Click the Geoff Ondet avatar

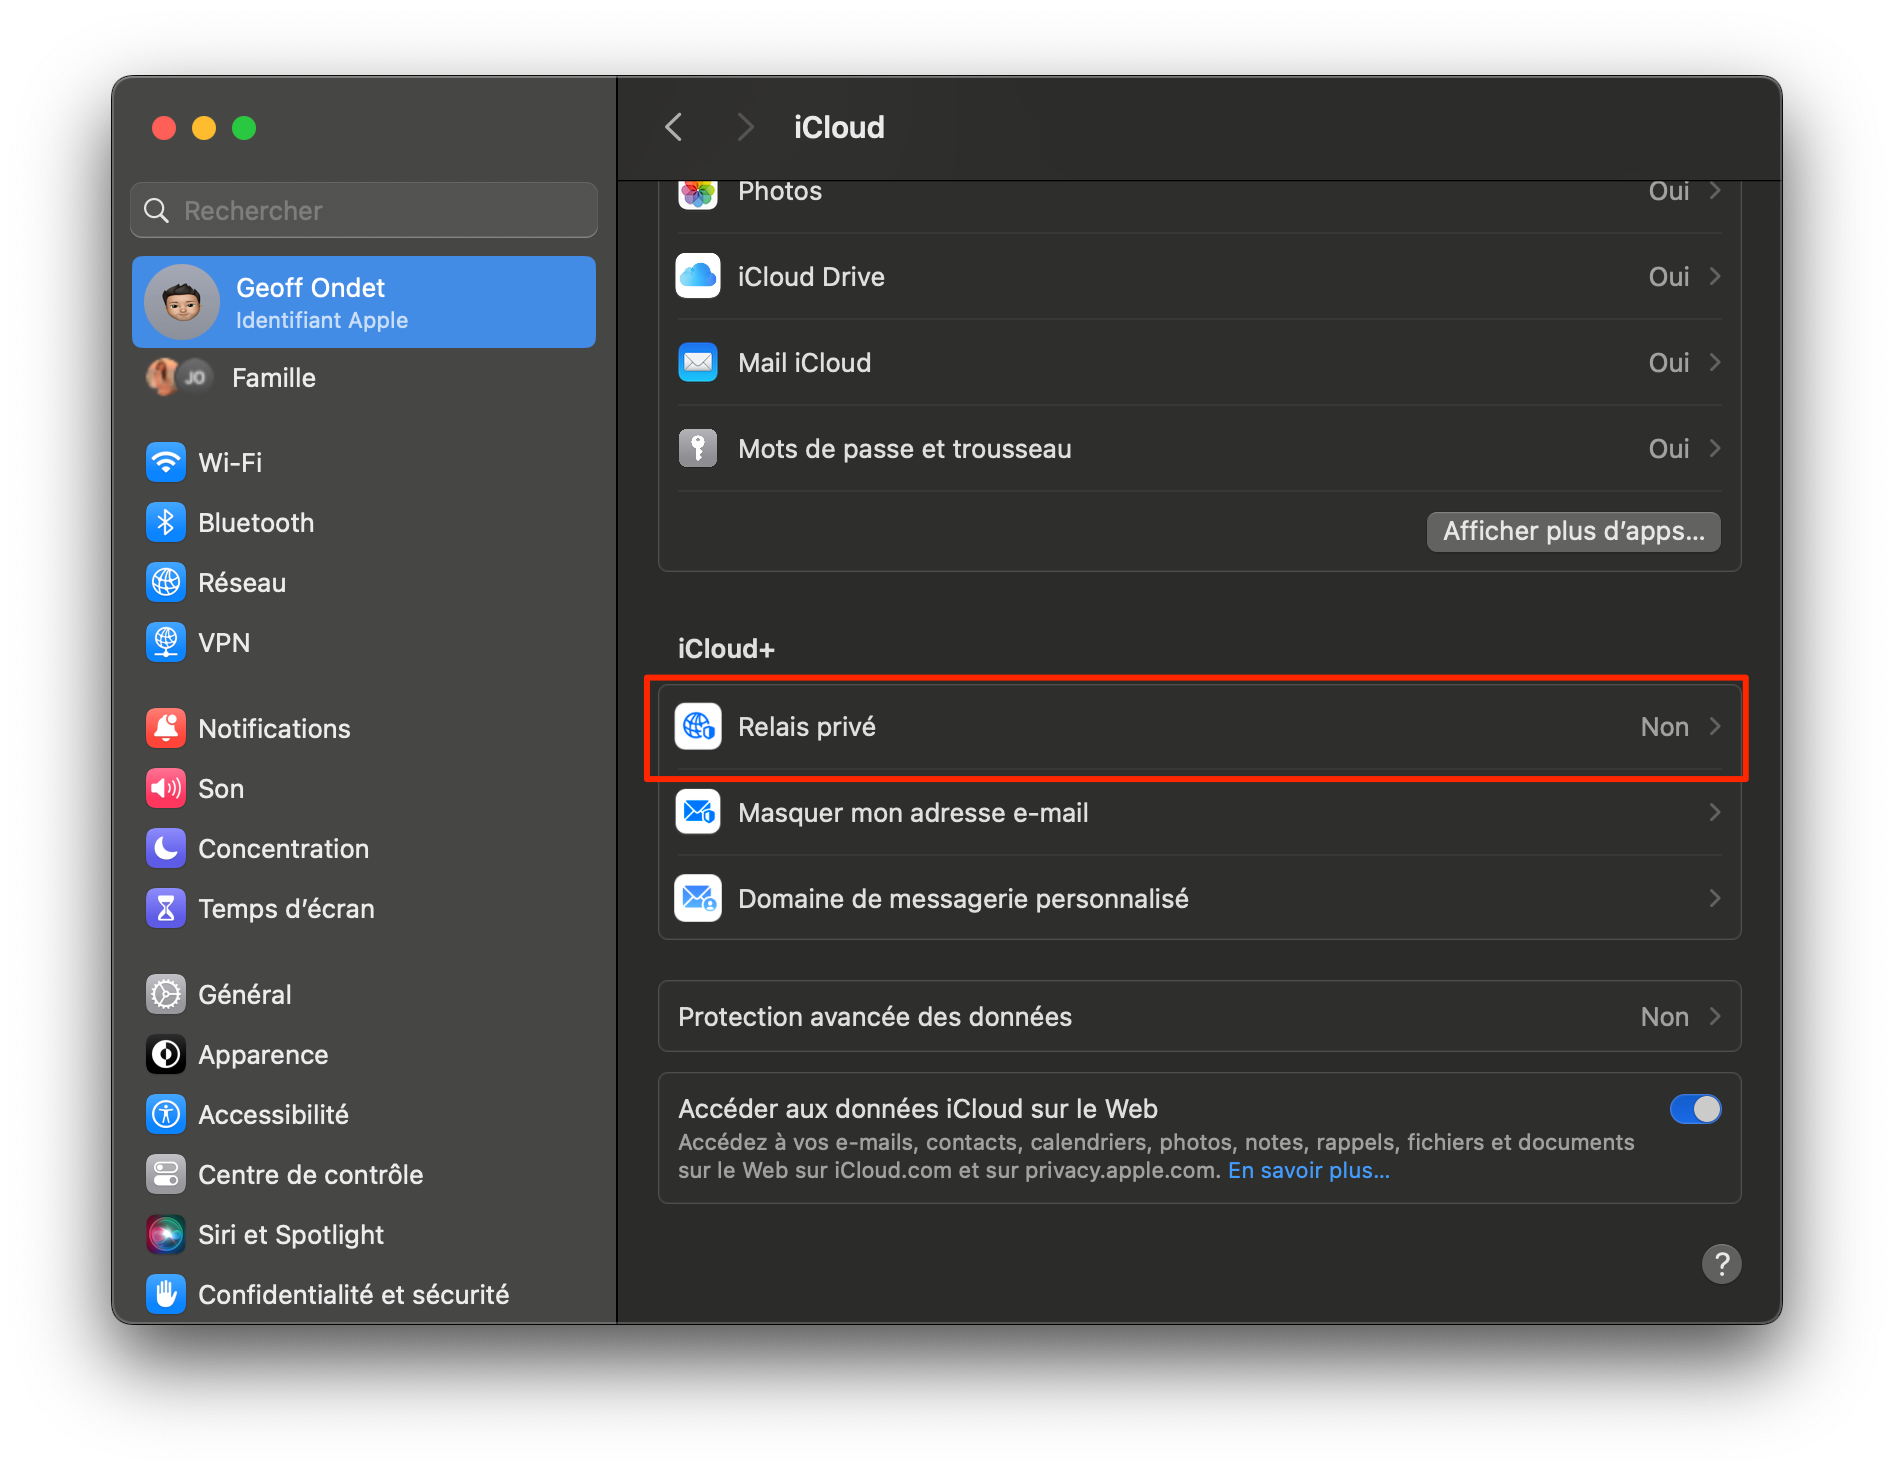tap(182, 302)
